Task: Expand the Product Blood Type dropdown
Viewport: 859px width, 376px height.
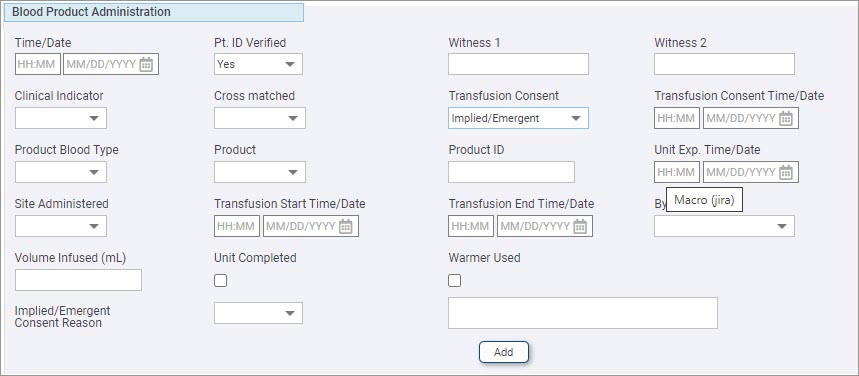Action: (61, 172)
